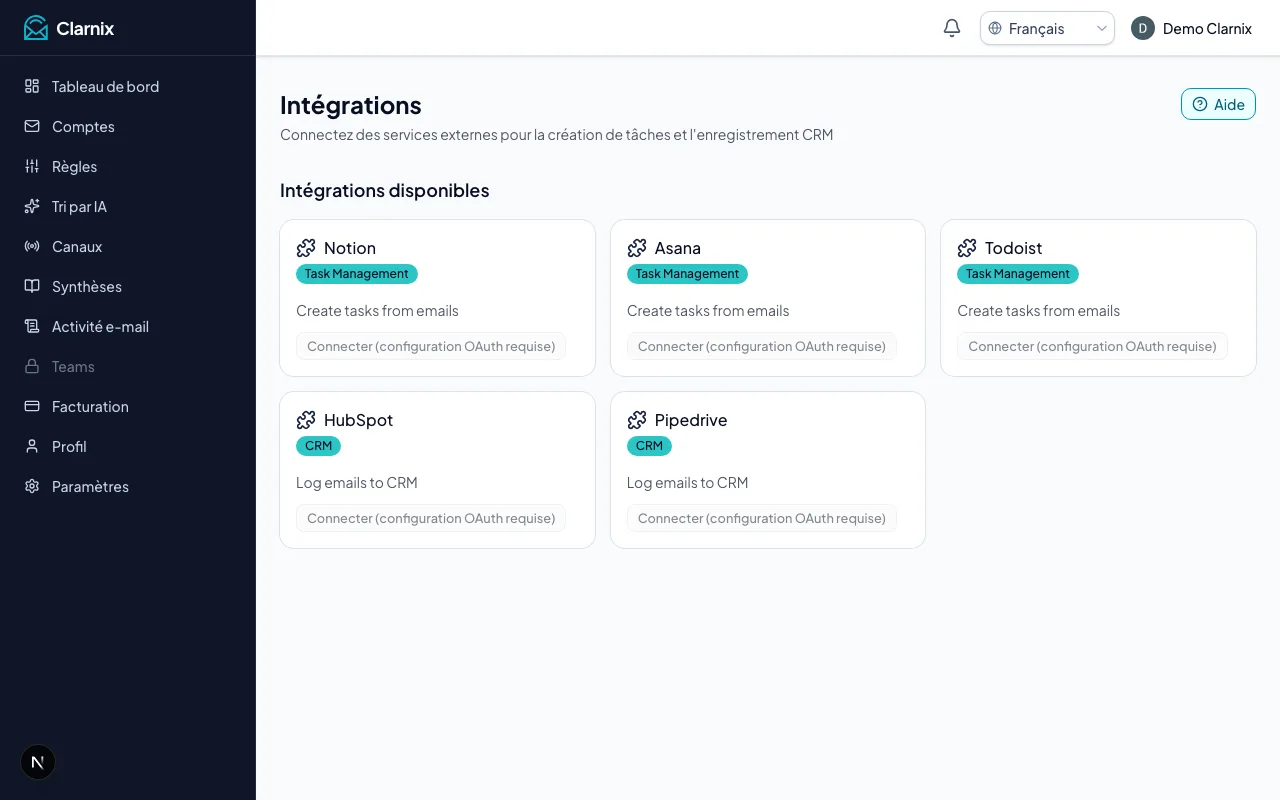The image size is (1280, 800).
Task: Go to Tableau de bord
Action: (x=128, y=86)
